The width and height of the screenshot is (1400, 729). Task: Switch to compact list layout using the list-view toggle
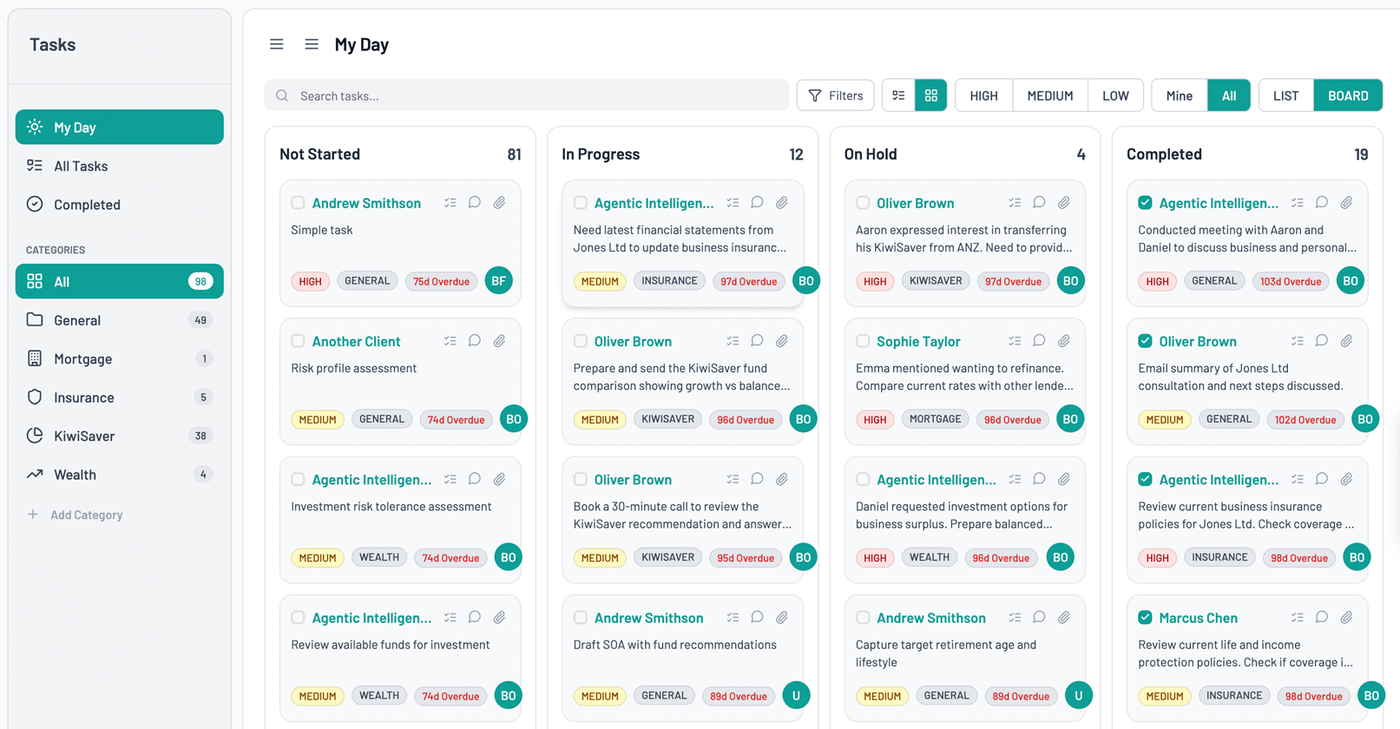898,95
